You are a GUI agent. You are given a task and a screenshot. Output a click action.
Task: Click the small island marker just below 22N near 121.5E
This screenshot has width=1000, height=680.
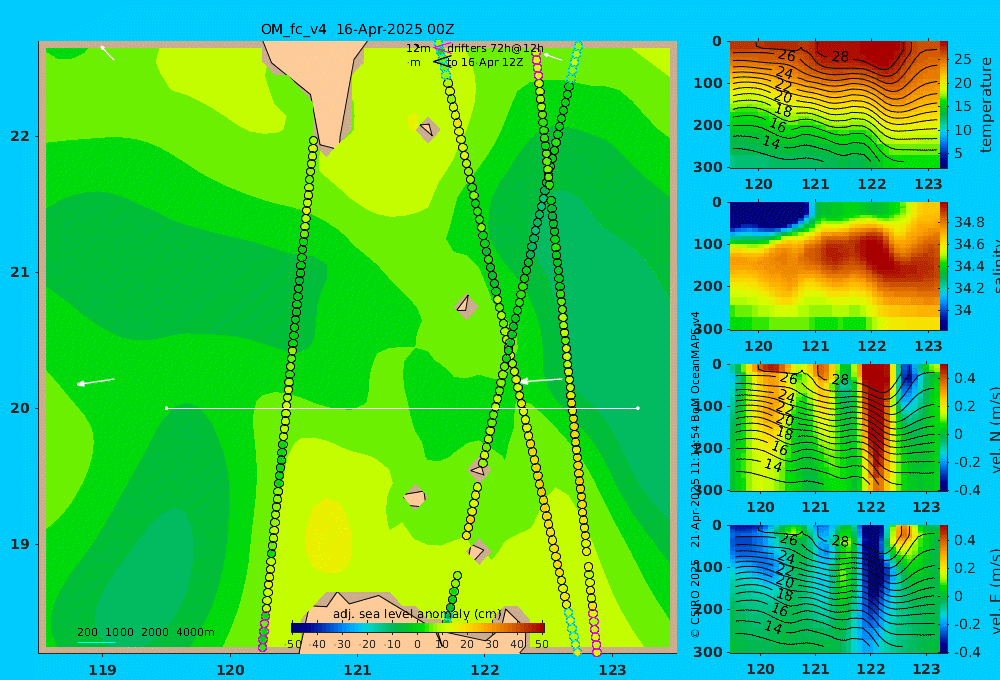click(x=428, y=129)
